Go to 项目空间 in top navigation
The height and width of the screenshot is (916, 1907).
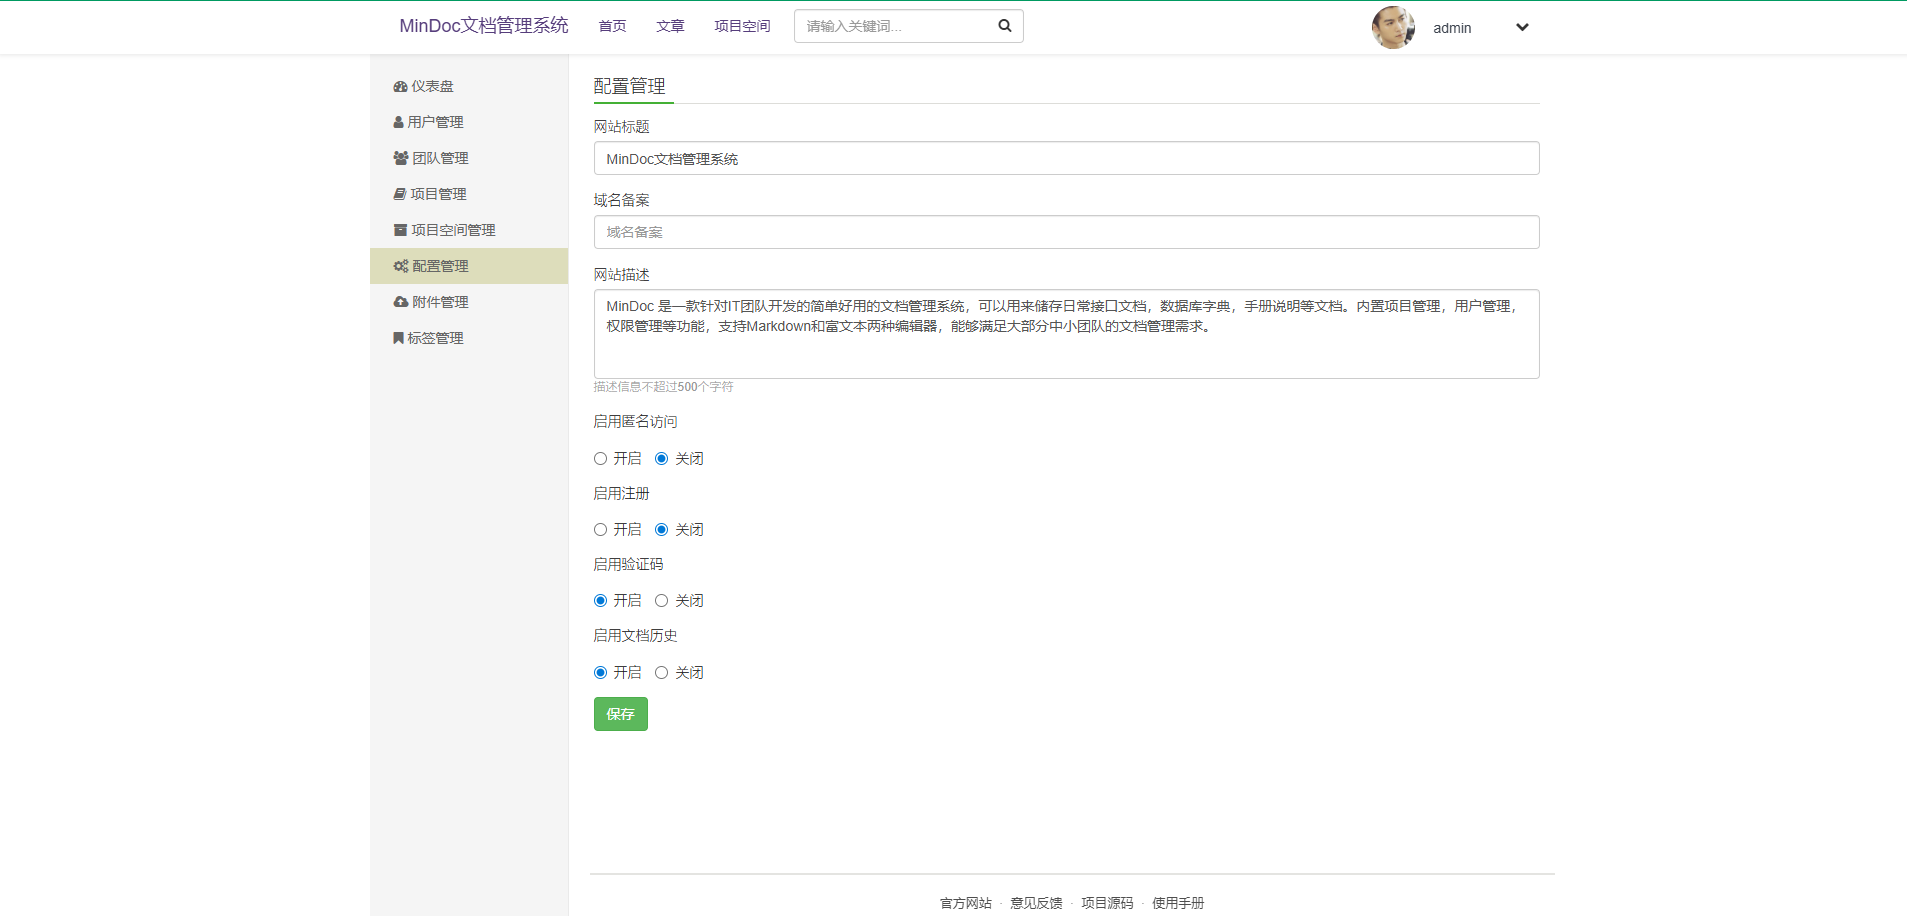(x=742, y=27)
